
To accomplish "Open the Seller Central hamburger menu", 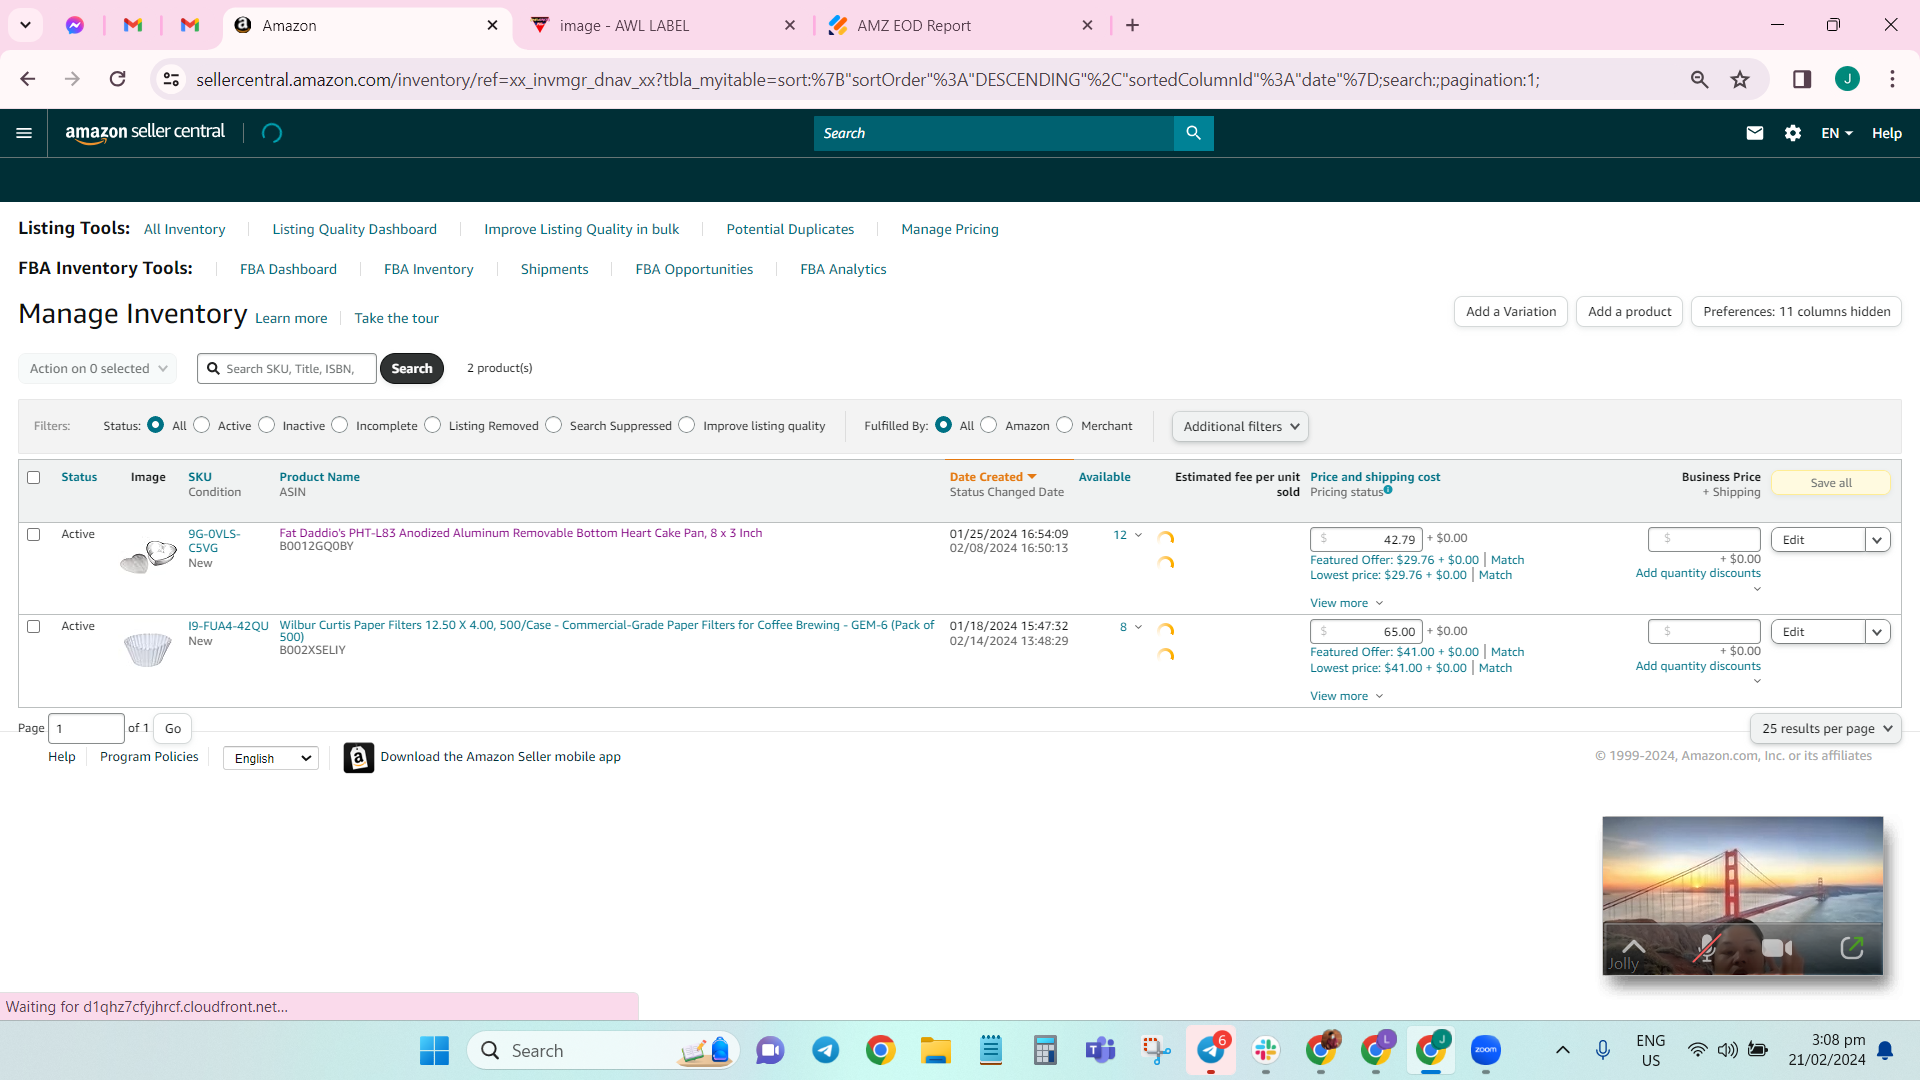I will coord(24,133).
